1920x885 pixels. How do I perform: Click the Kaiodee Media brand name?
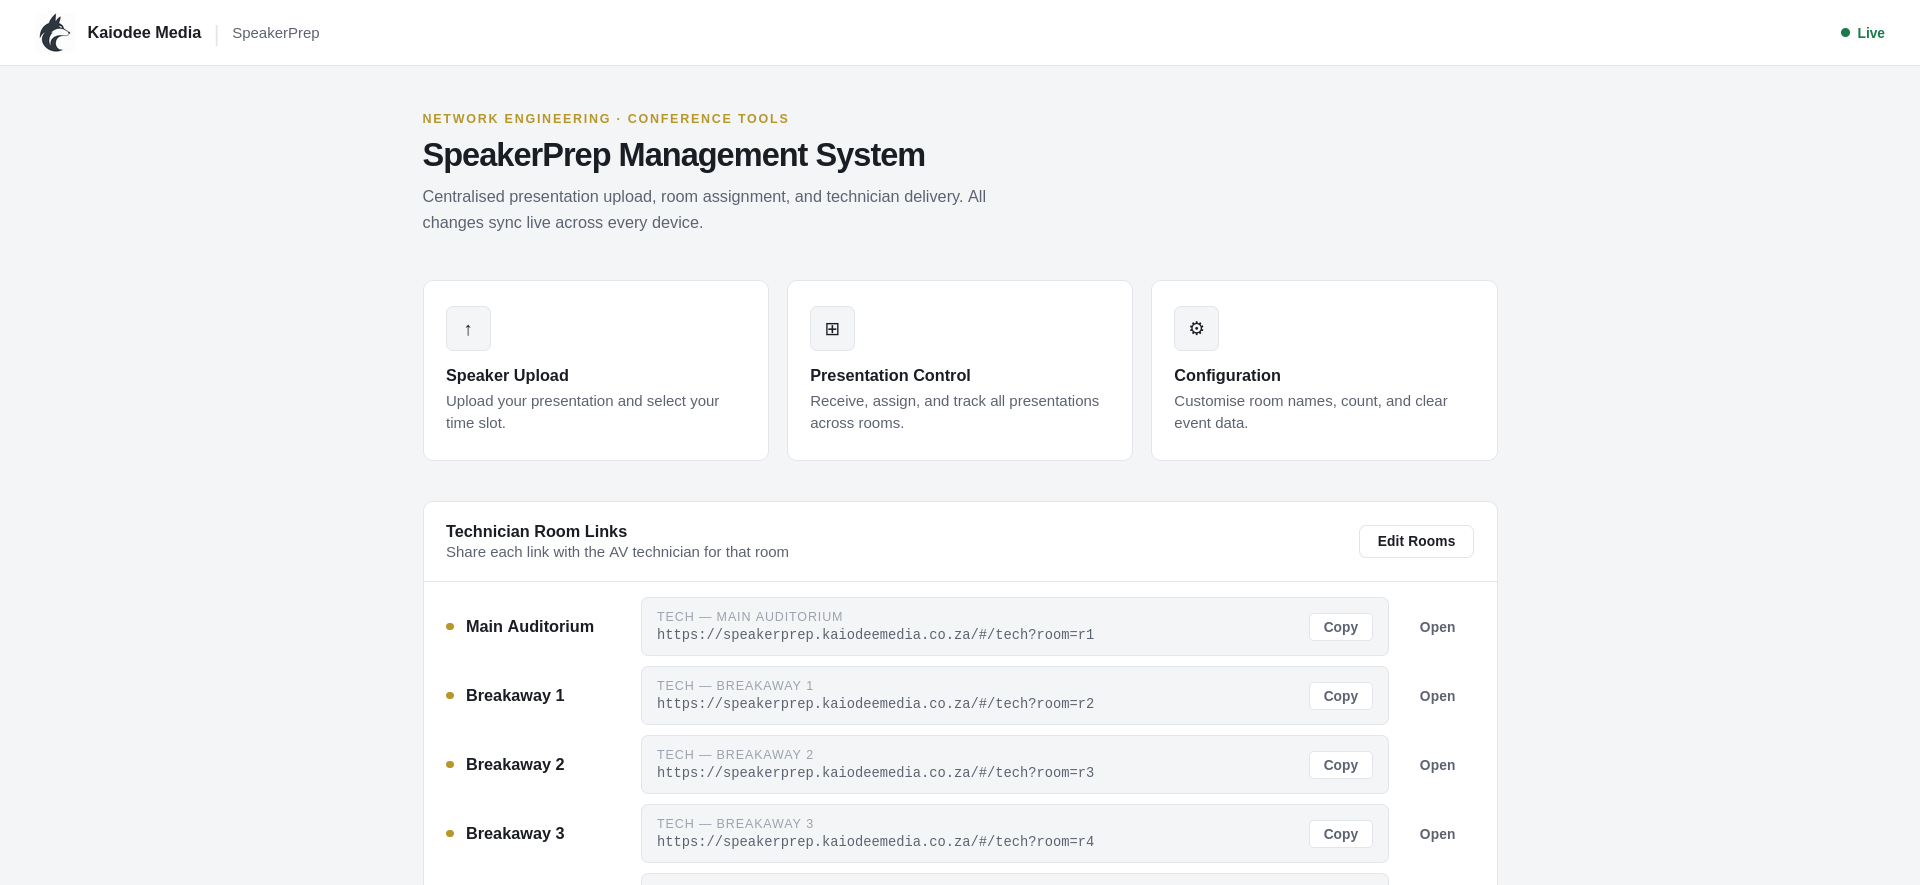click(144, 33)
